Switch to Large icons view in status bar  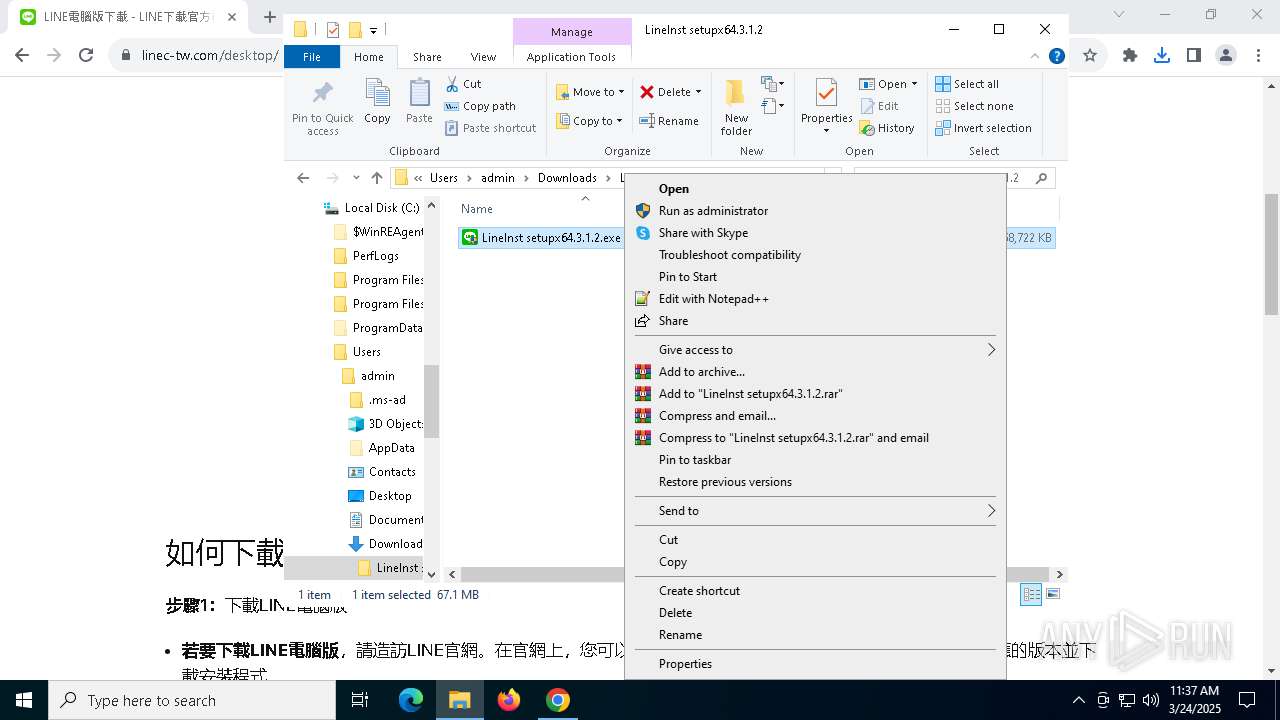[x=1052, y=594]
